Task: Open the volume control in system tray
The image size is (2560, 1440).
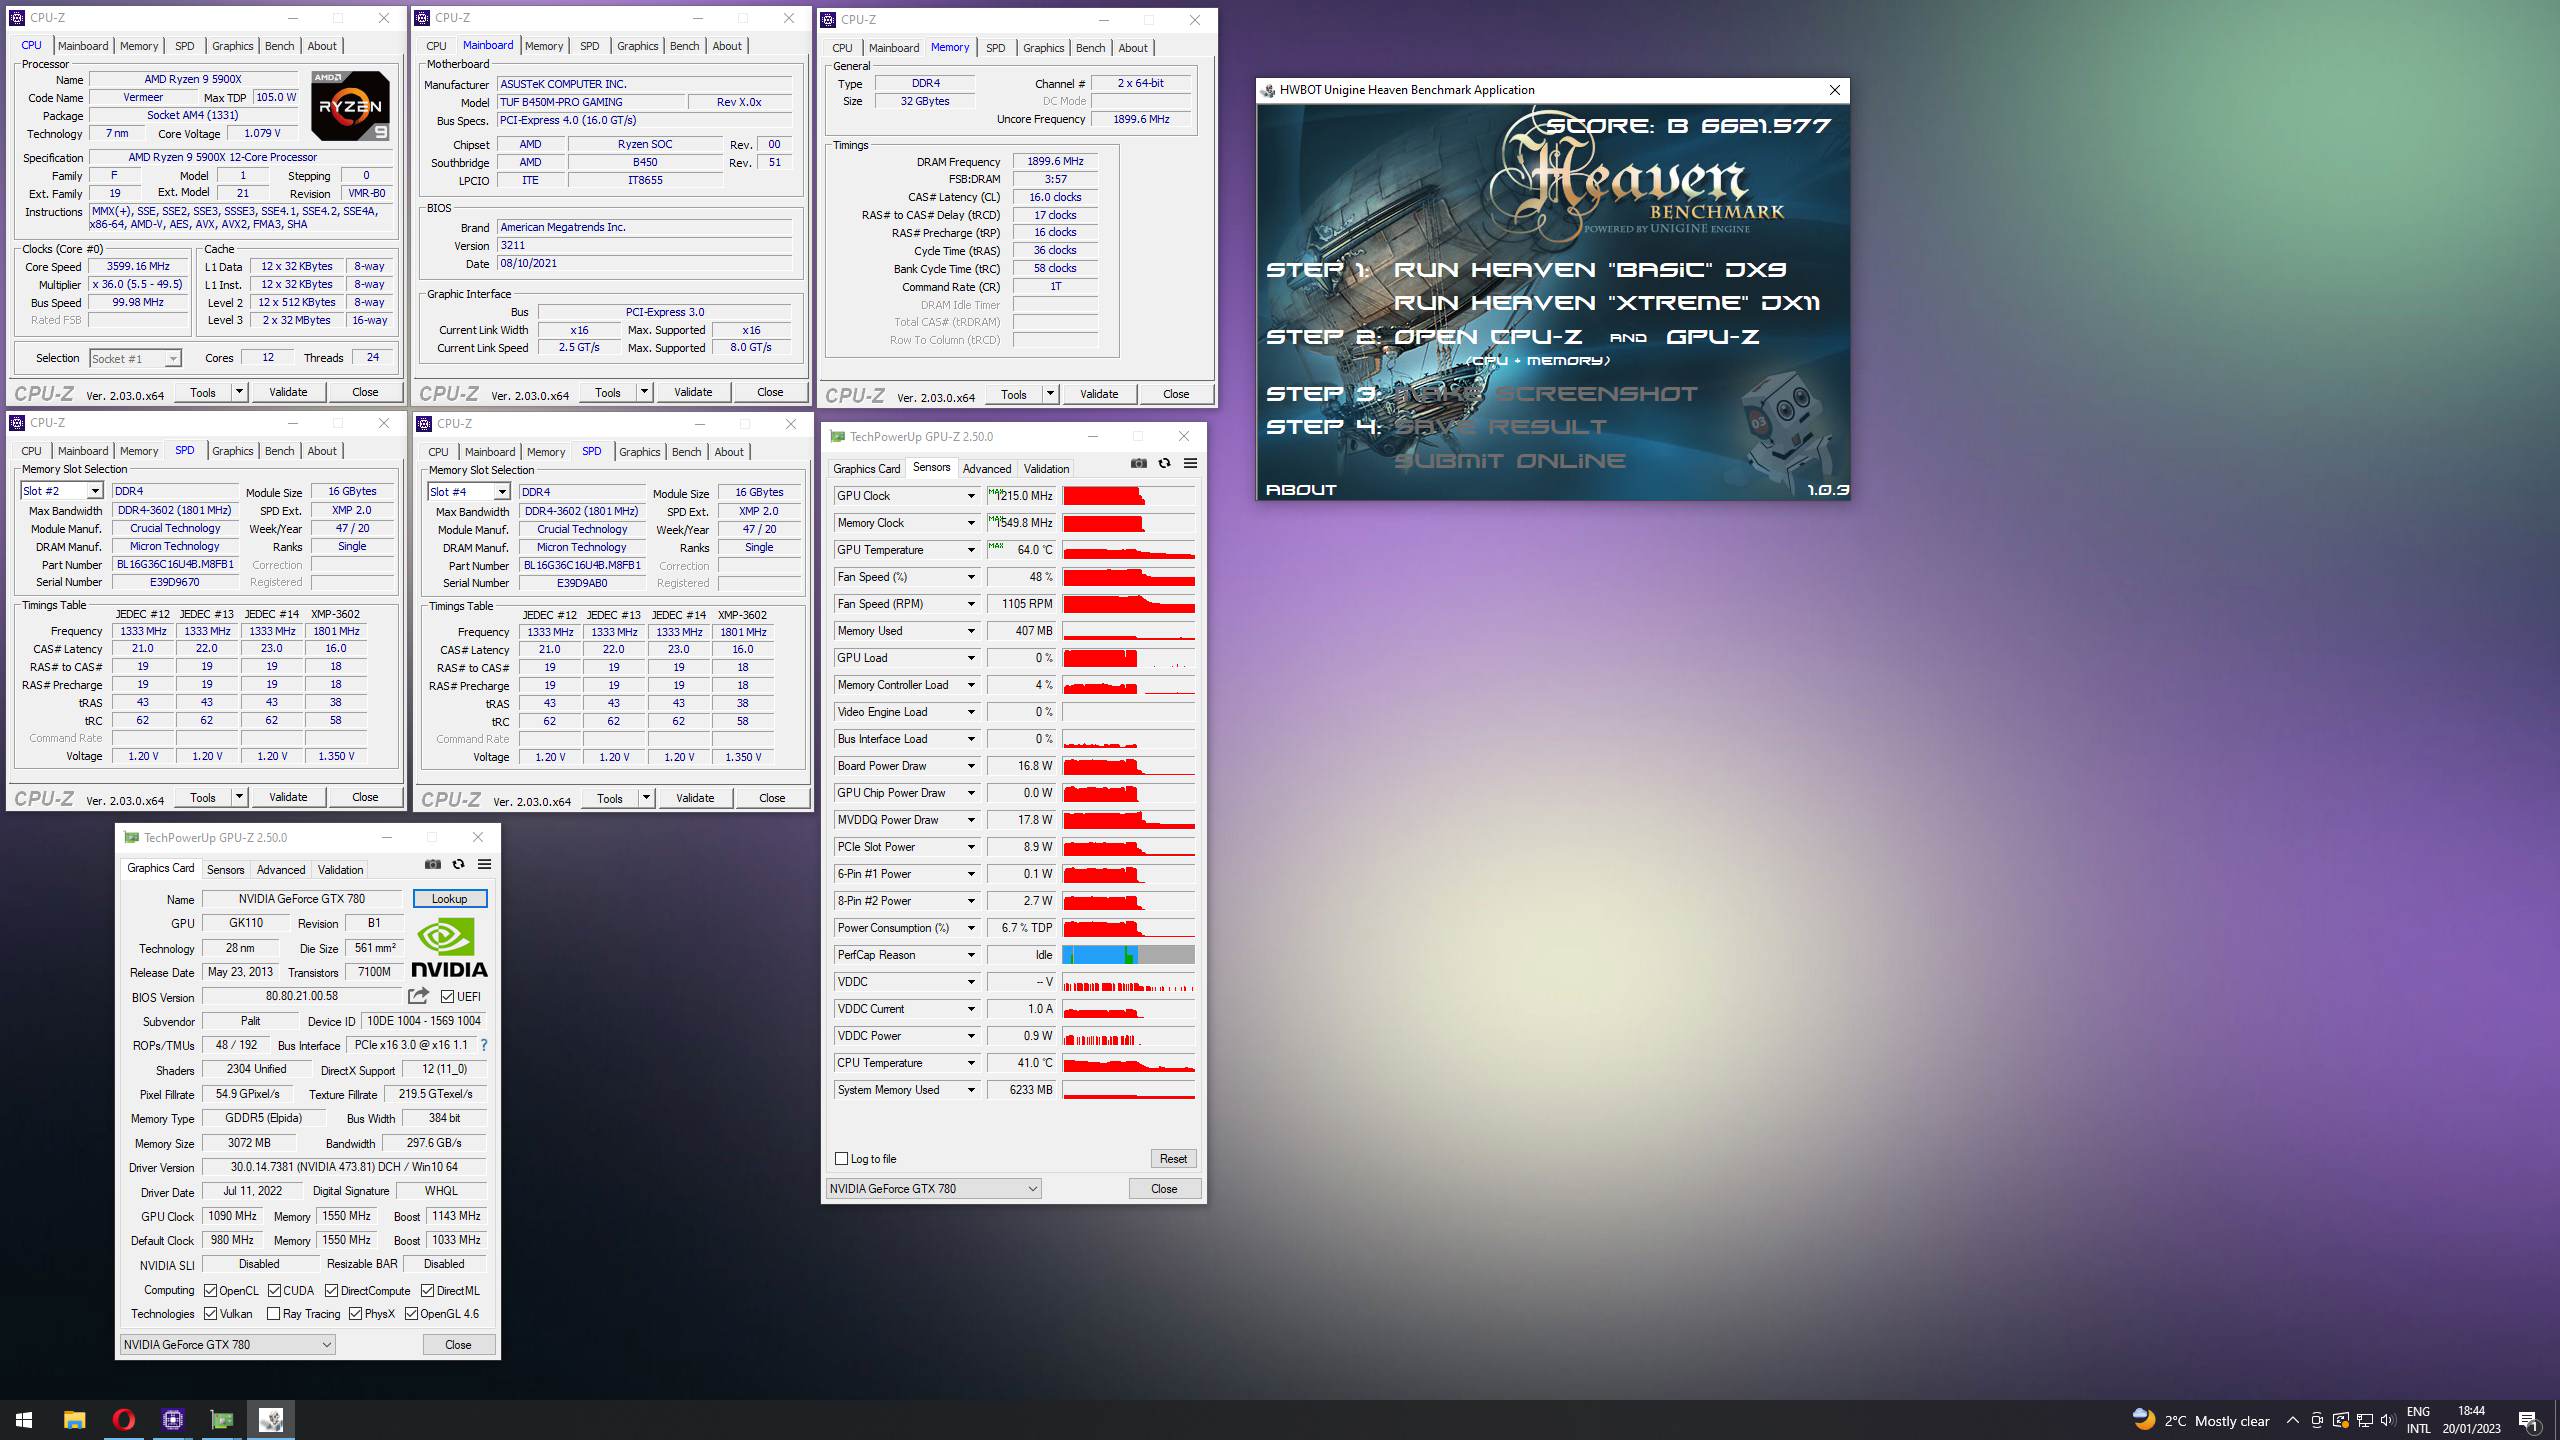Action: 2388,1420
